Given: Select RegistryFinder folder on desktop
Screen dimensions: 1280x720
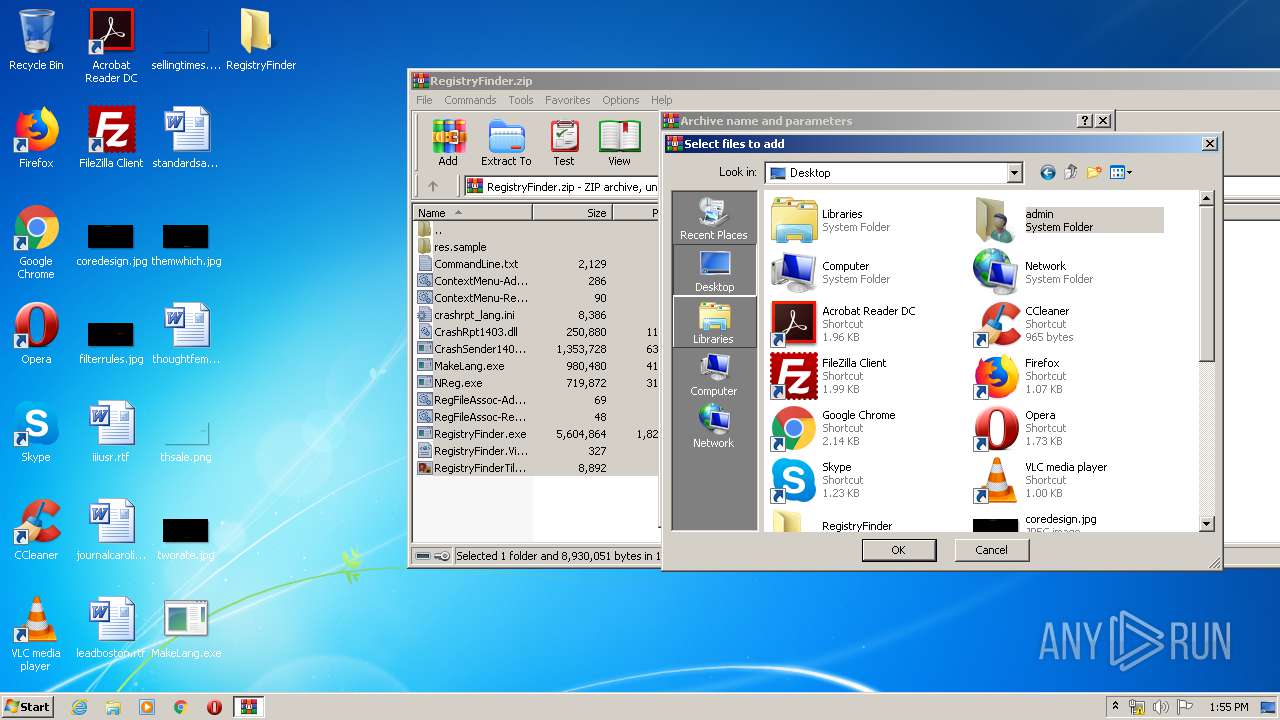Looking at the screenshot, I should pyautogui.click(x=260, y=40).
